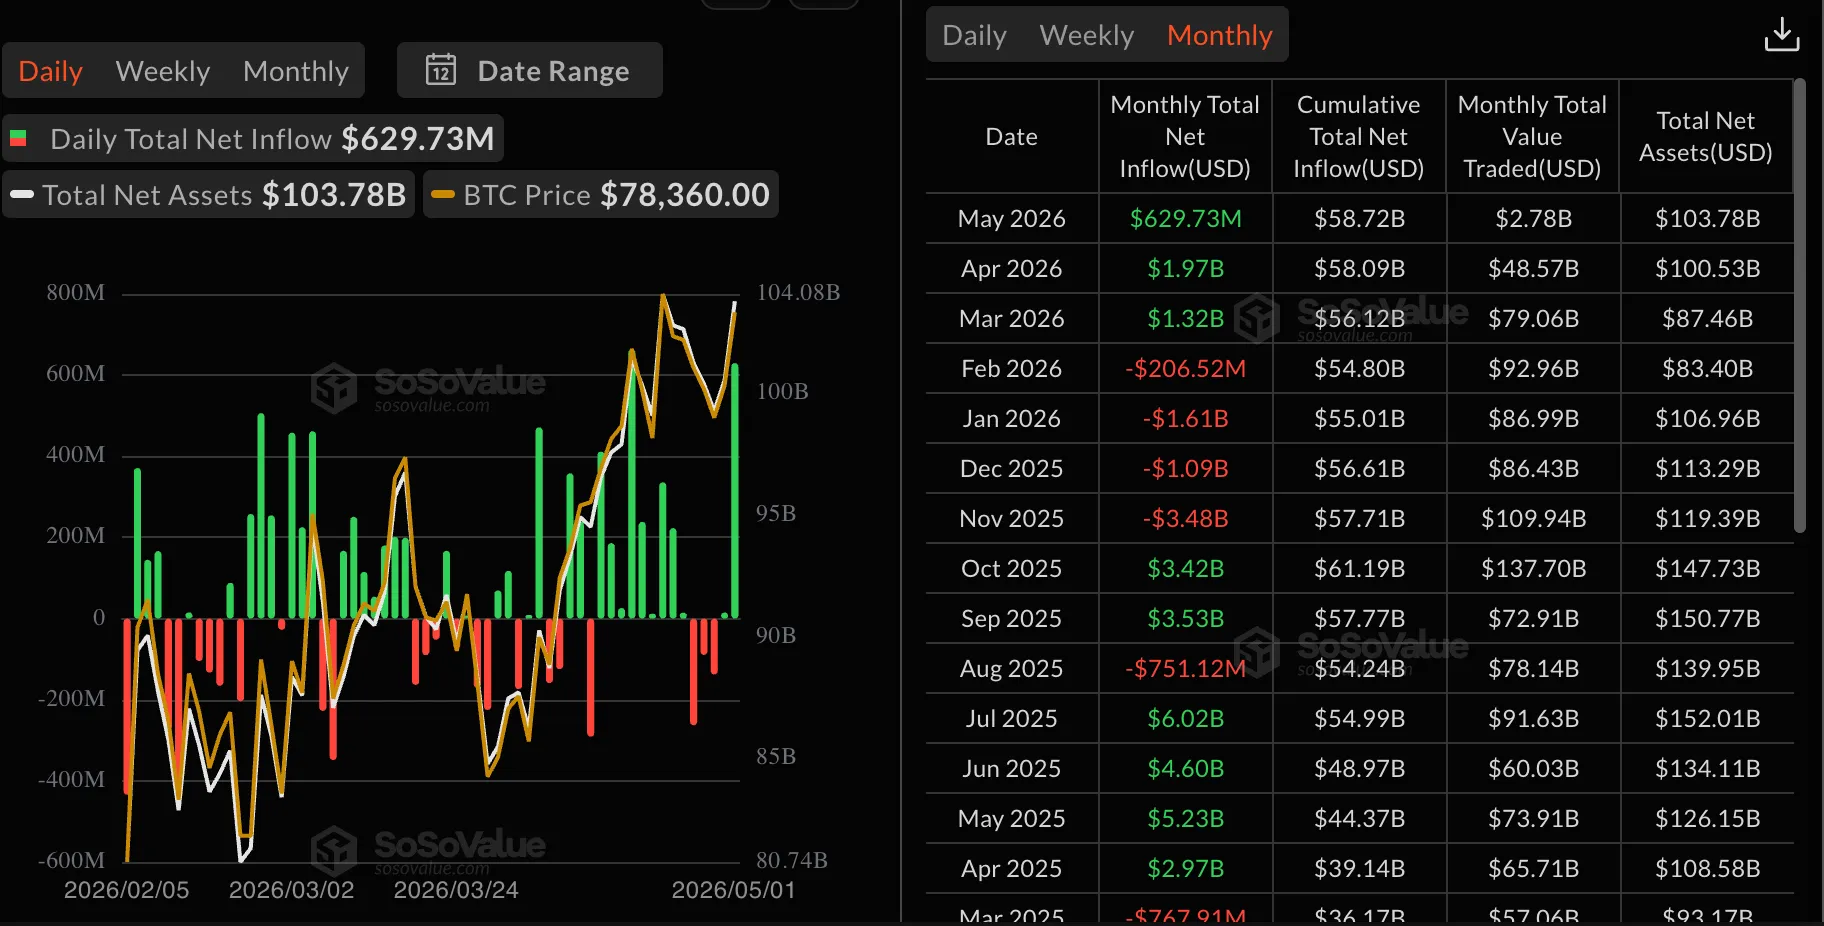Toggle the BTC Price line
This screenshot has width=1824, height=926.
[601, 194]
